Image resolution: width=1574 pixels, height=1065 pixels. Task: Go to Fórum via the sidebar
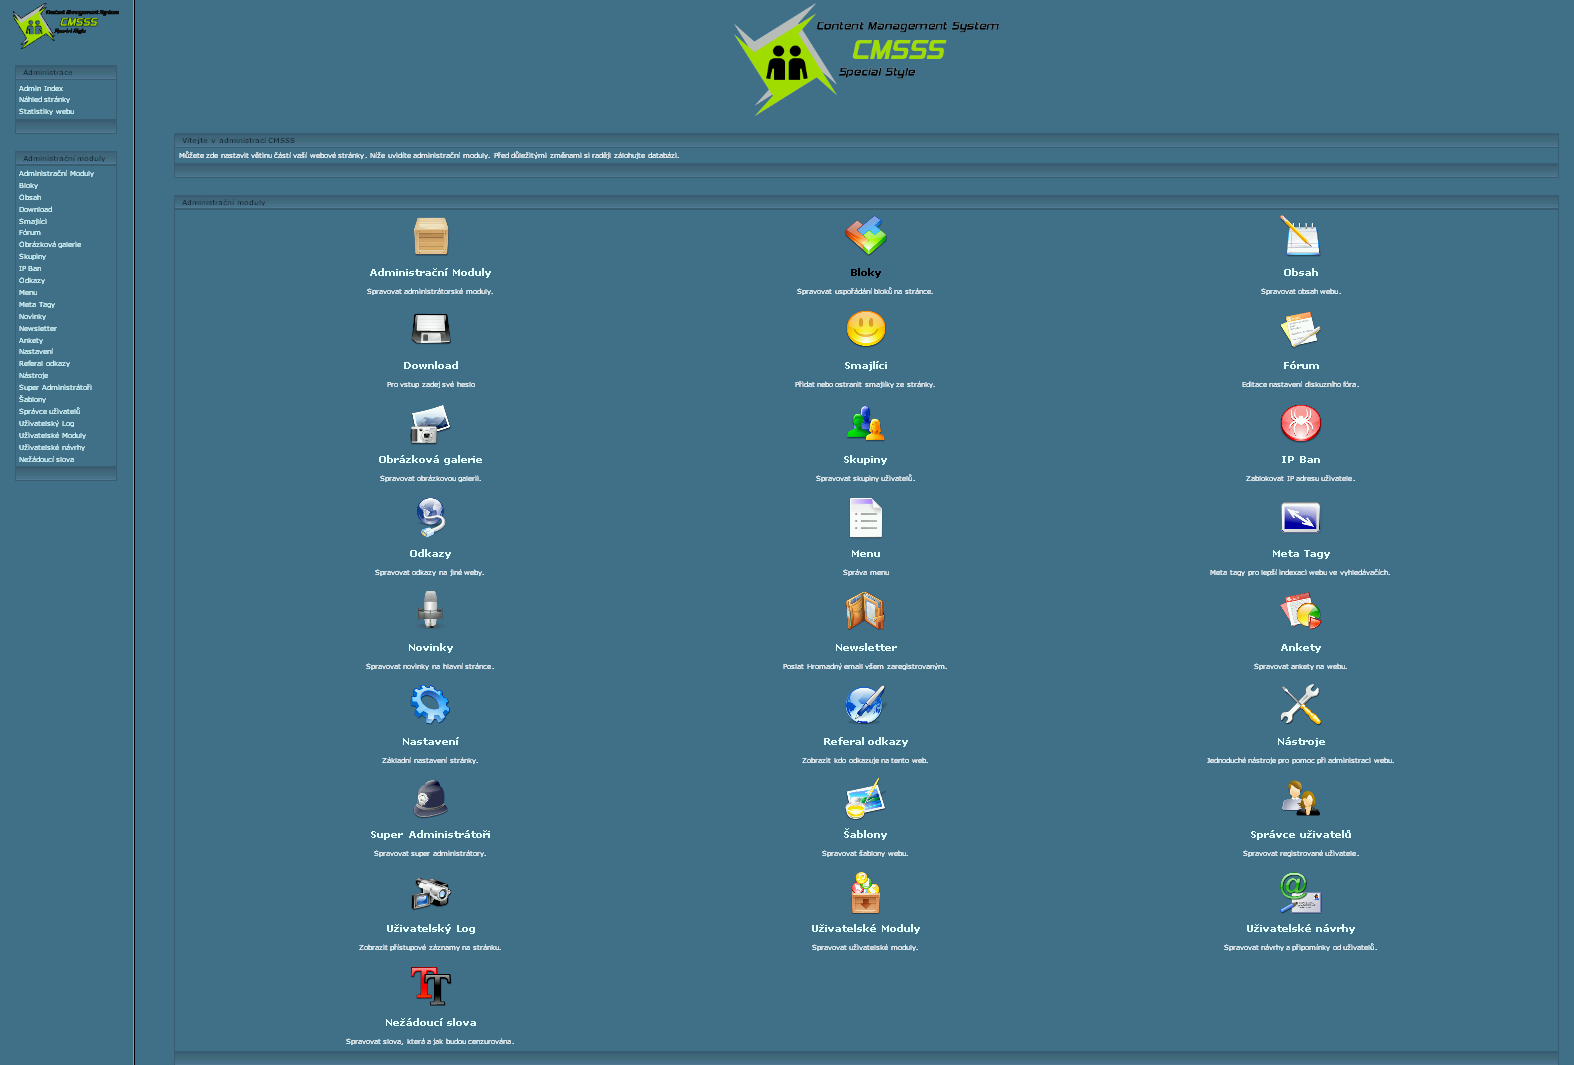click(30, 233)
